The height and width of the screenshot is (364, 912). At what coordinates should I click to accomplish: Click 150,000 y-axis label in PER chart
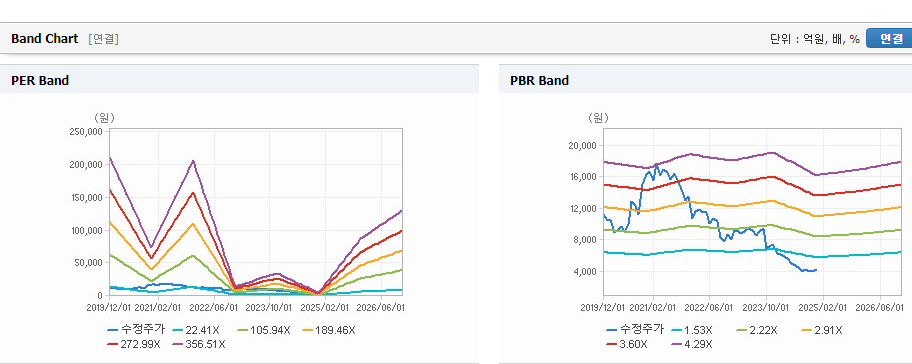tap(87, 198)
